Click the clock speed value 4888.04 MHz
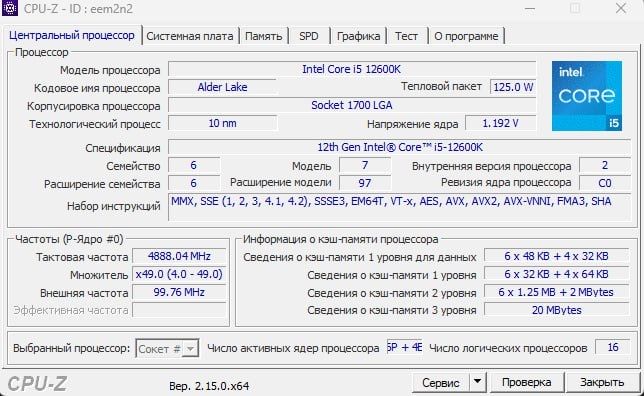644x396 pixels. tap(179, 256)
